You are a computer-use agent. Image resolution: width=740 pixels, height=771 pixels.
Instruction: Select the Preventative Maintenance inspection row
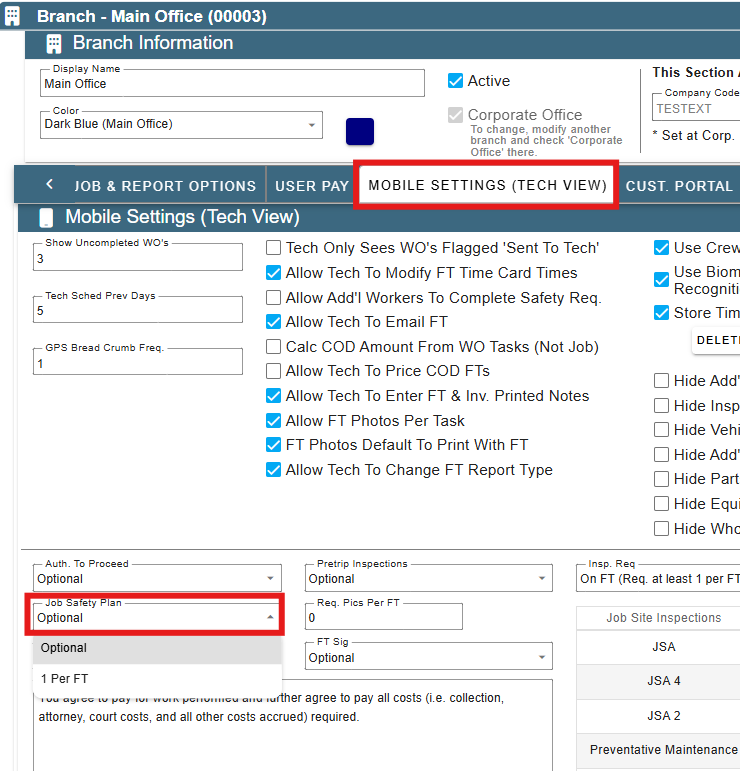click(658, 750)
